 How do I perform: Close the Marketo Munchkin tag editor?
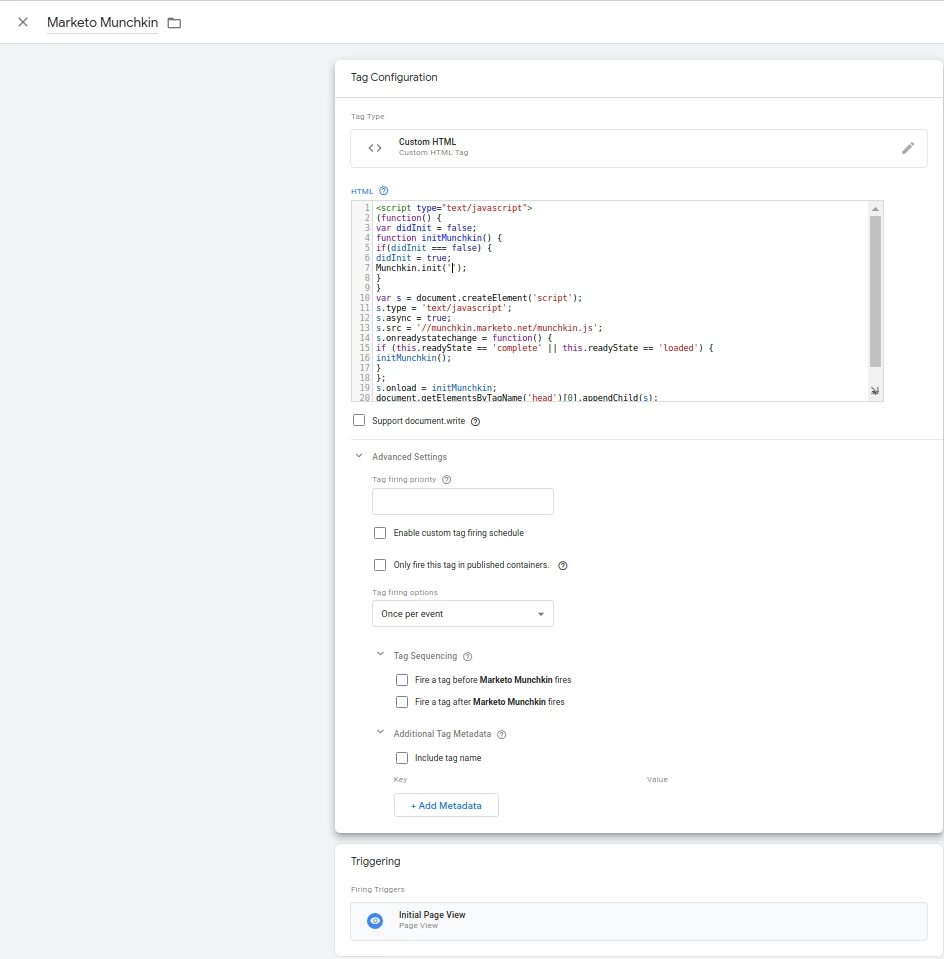[23, 23]
